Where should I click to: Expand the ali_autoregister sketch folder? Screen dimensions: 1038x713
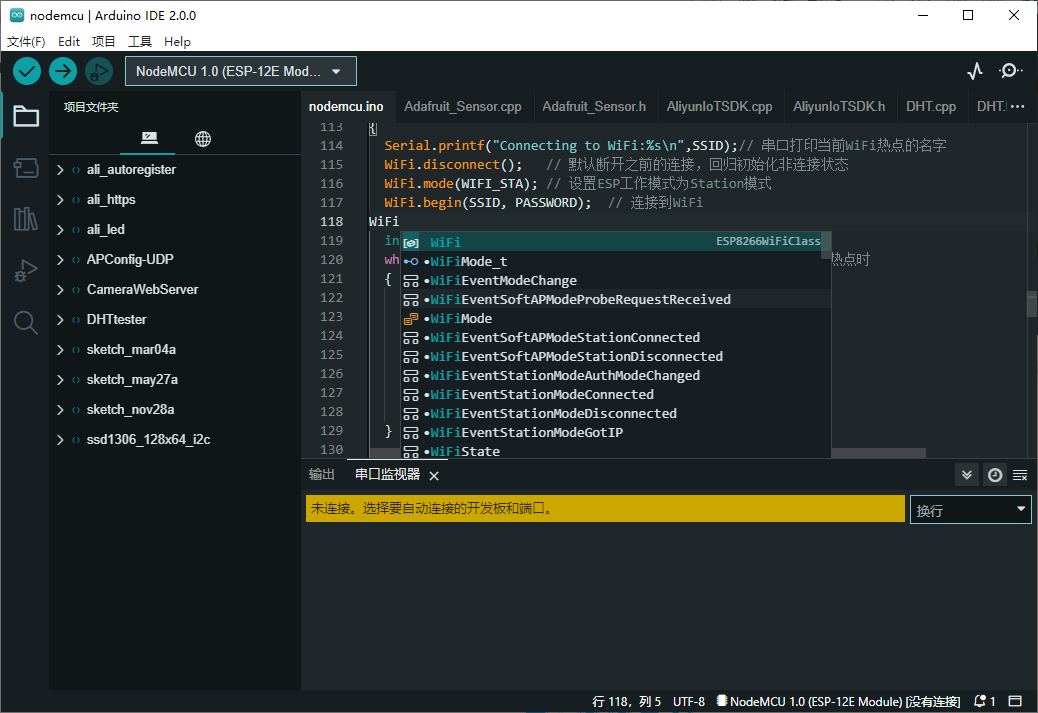60,169
